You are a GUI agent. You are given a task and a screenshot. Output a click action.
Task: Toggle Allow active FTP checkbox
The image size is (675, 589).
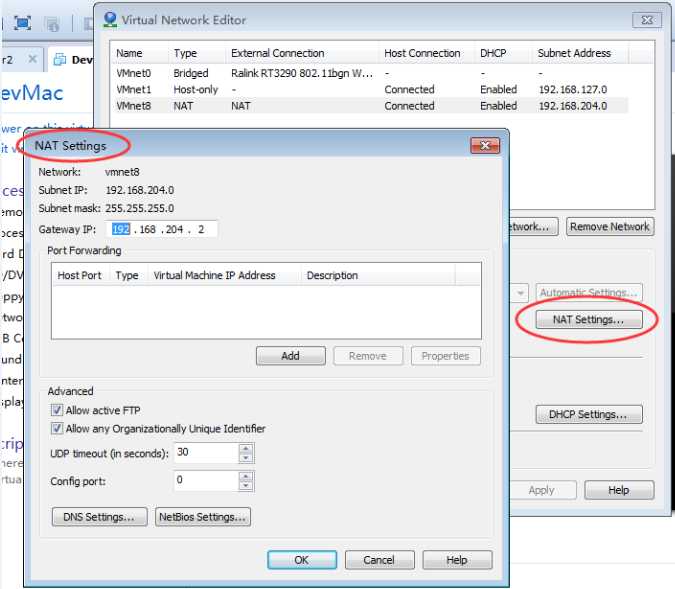click(57, 410)
